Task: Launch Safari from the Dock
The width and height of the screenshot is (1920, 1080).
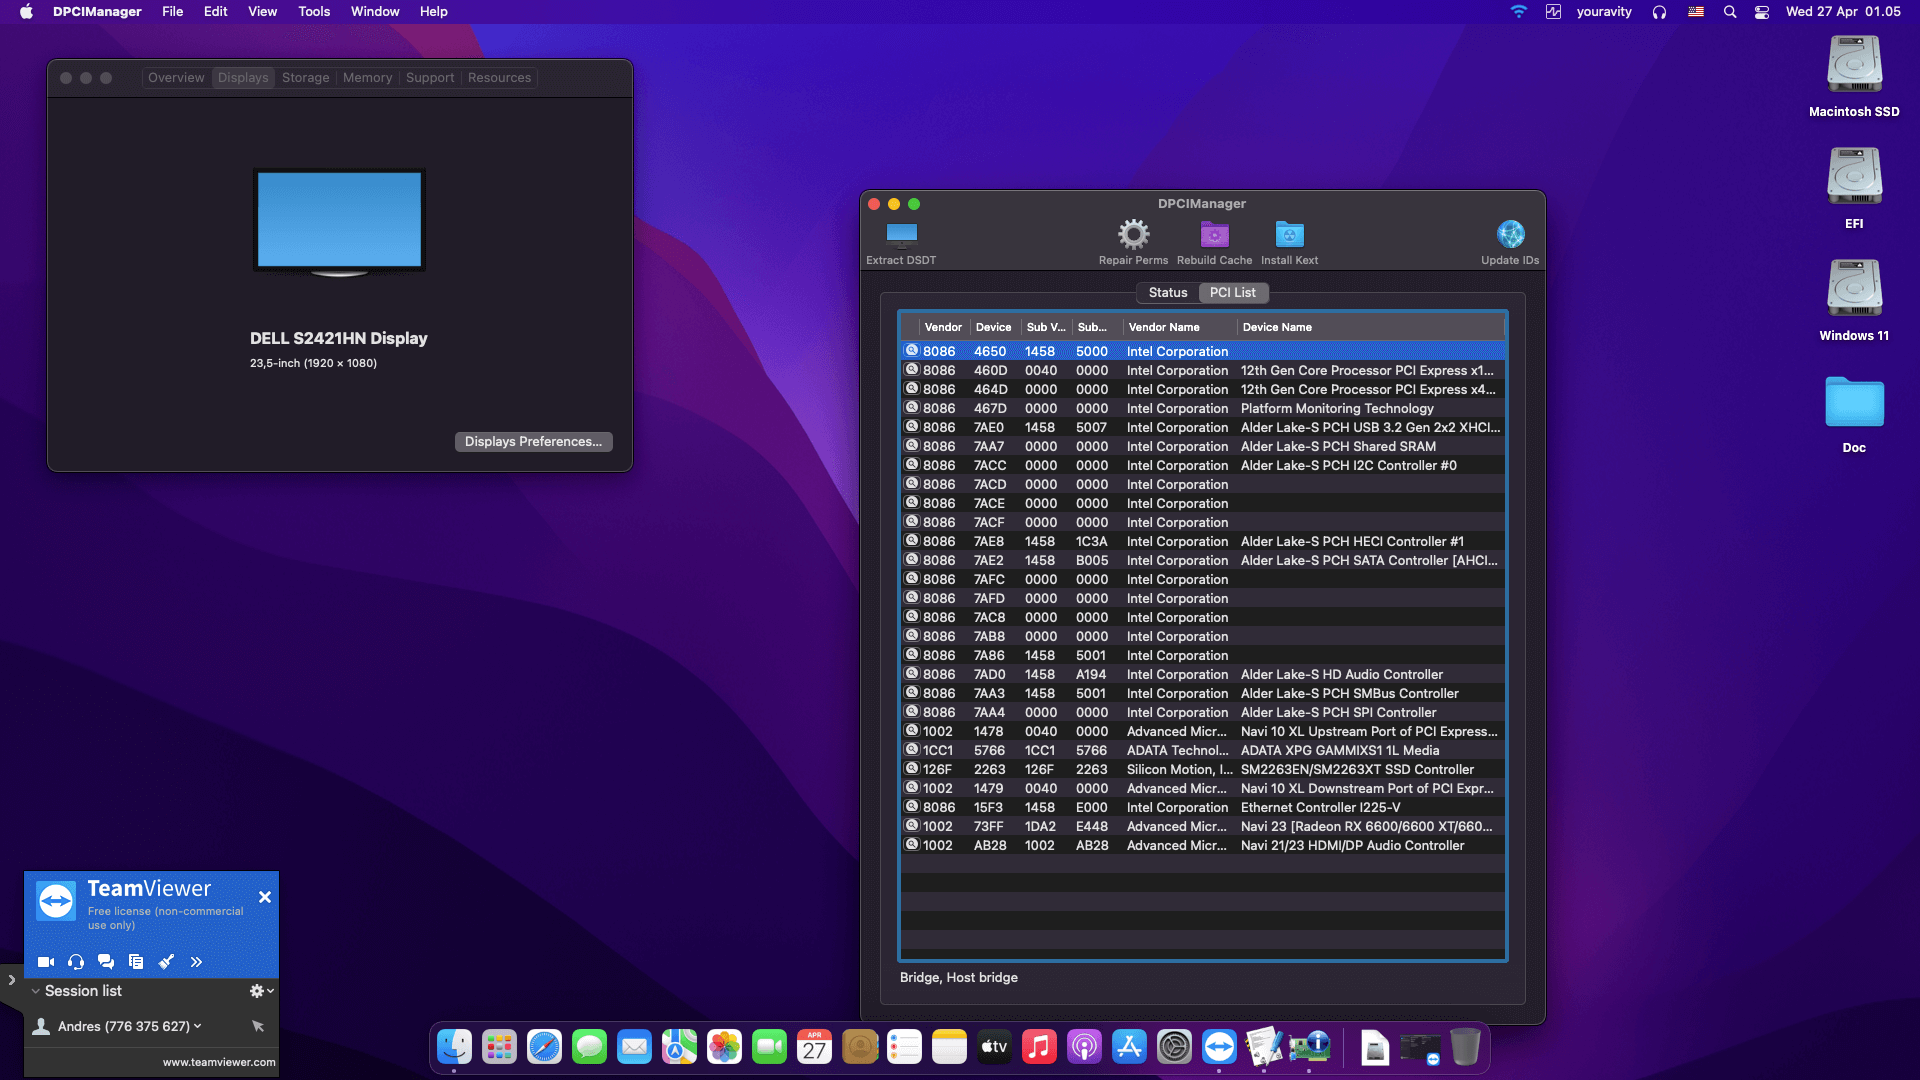Action: [x=544, y=1047]
